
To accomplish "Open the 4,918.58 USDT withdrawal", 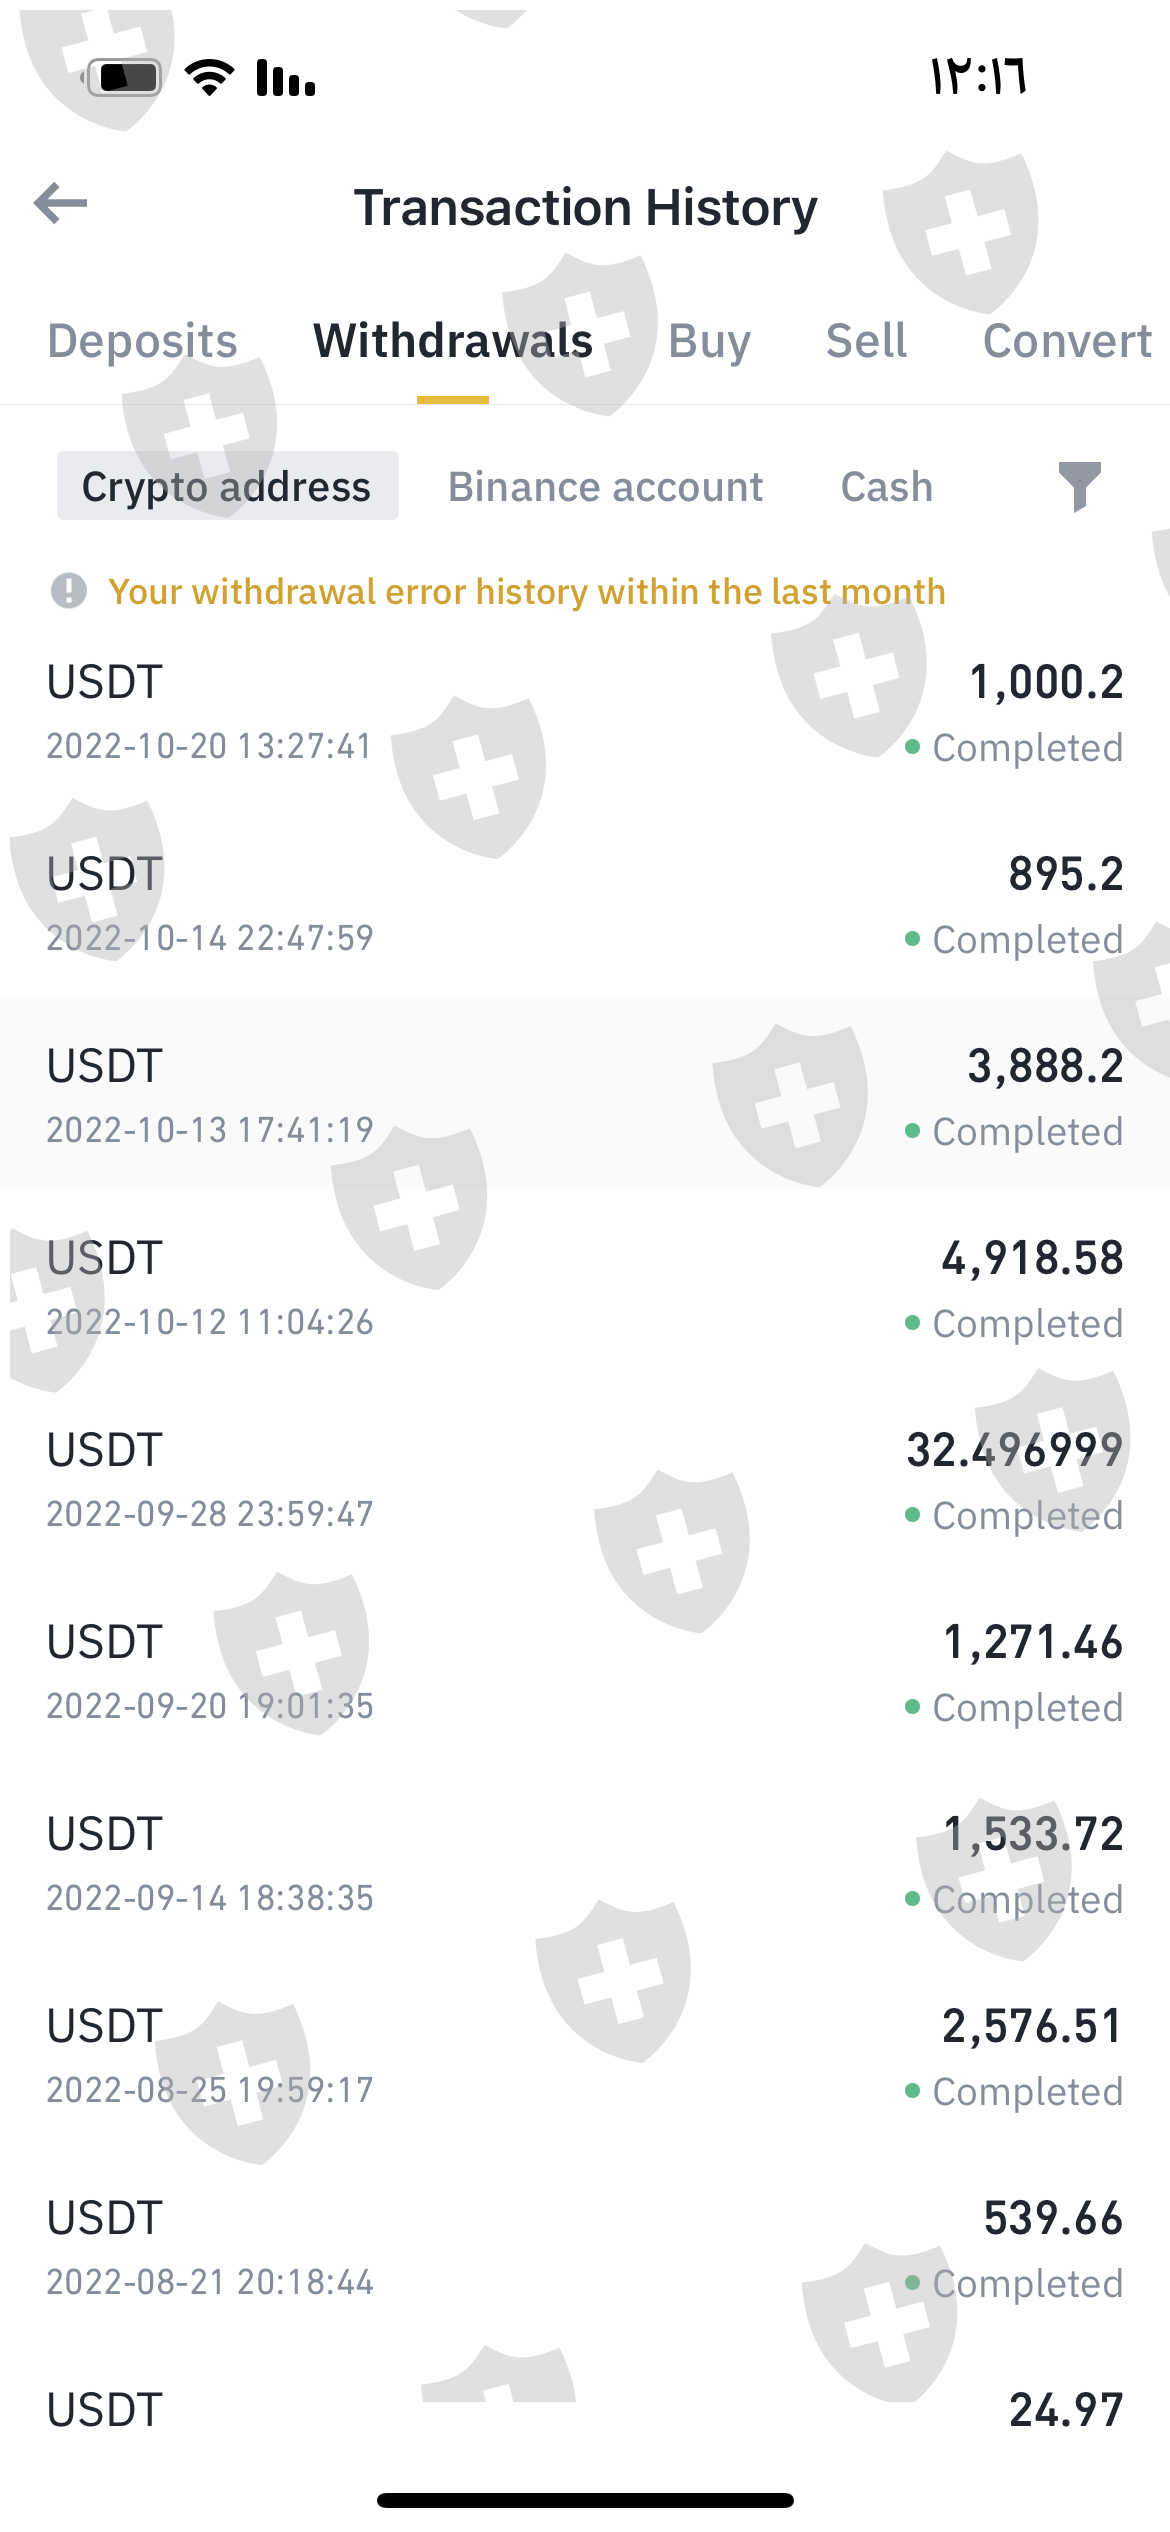I will click(x=585, y=1289).
